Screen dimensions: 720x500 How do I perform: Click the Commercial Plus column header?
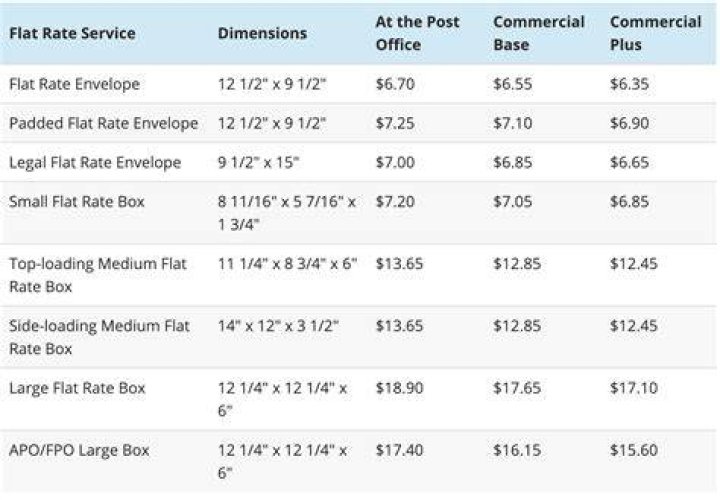point(656,33)
